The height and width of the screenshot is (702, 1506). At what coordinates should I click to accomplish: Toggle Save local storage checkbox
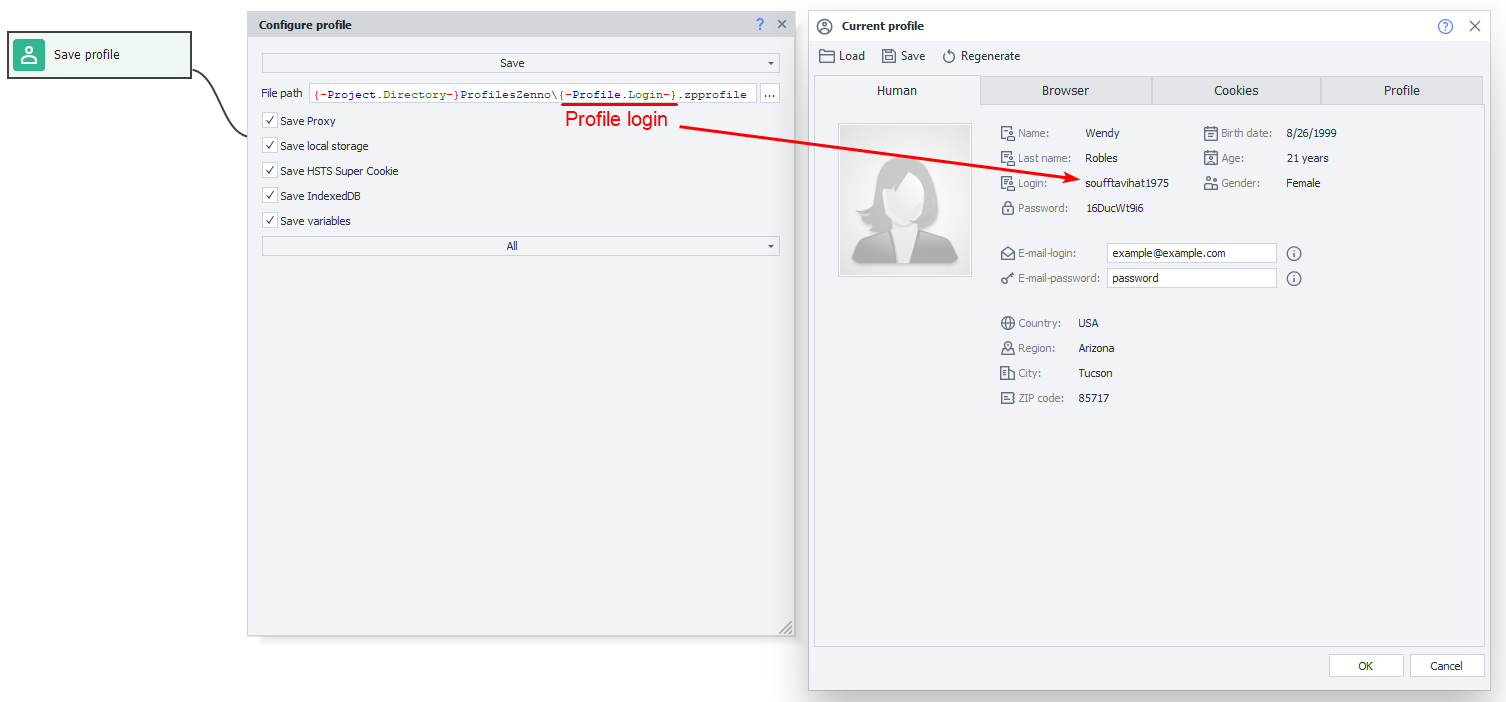(x=270, y=146)
